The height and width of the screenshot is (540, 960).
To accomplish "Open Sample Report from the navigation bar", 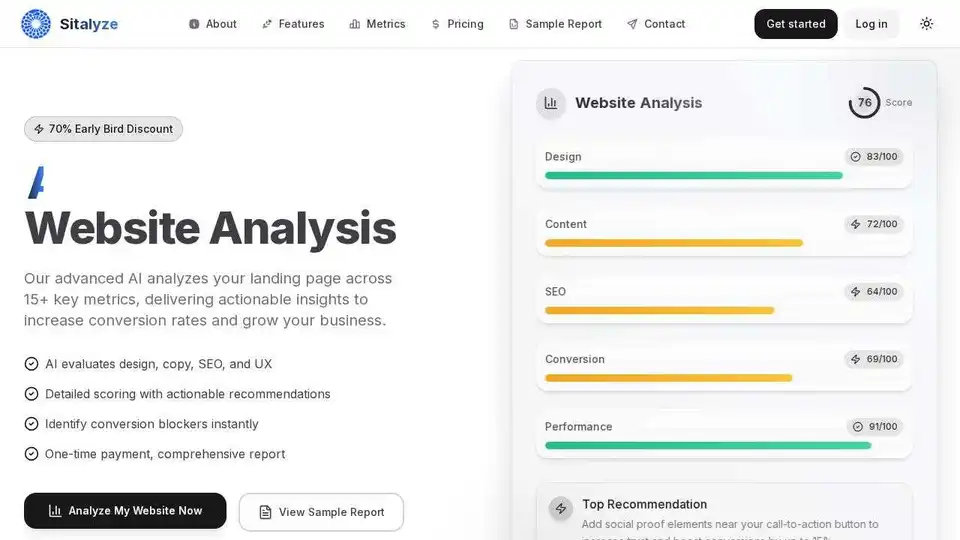I will (555, 24).
